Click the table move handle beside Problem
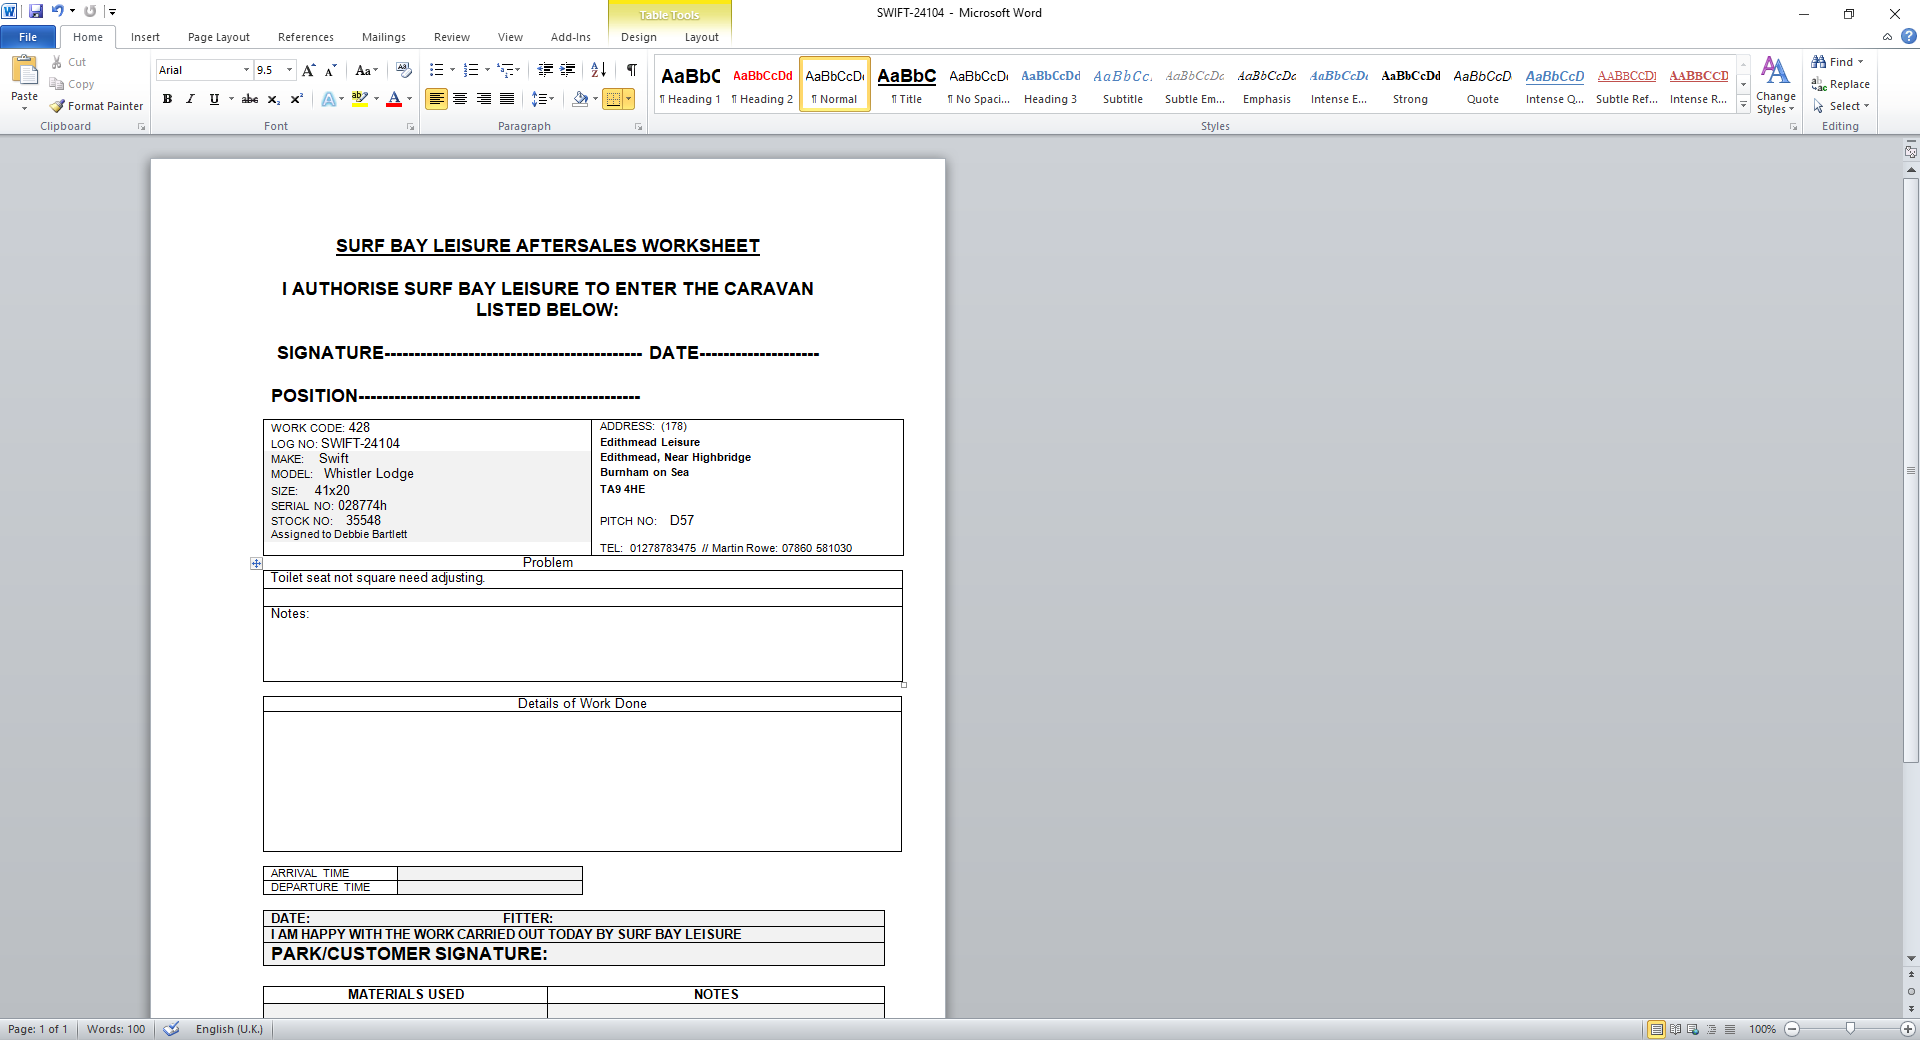1920x1040 pixels. [x=256, y=564]
